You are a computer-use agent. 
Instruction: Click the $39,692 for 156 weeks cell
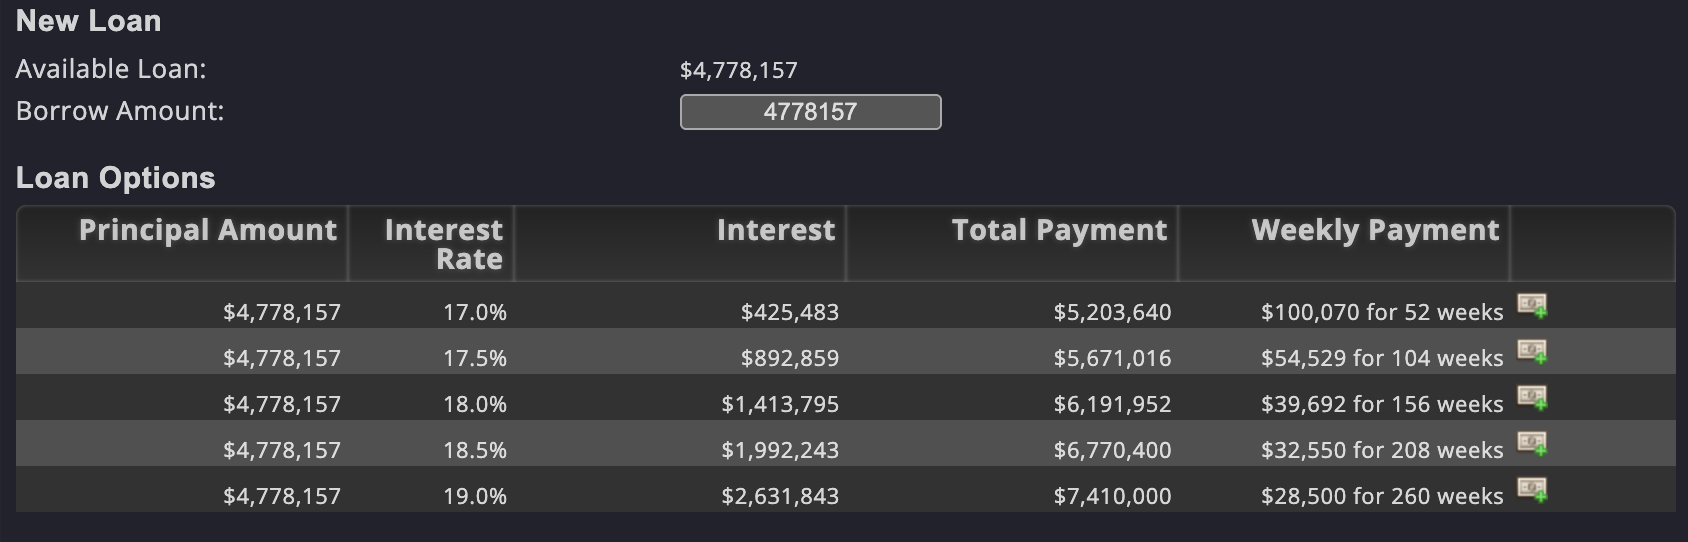coord(1382,404)
